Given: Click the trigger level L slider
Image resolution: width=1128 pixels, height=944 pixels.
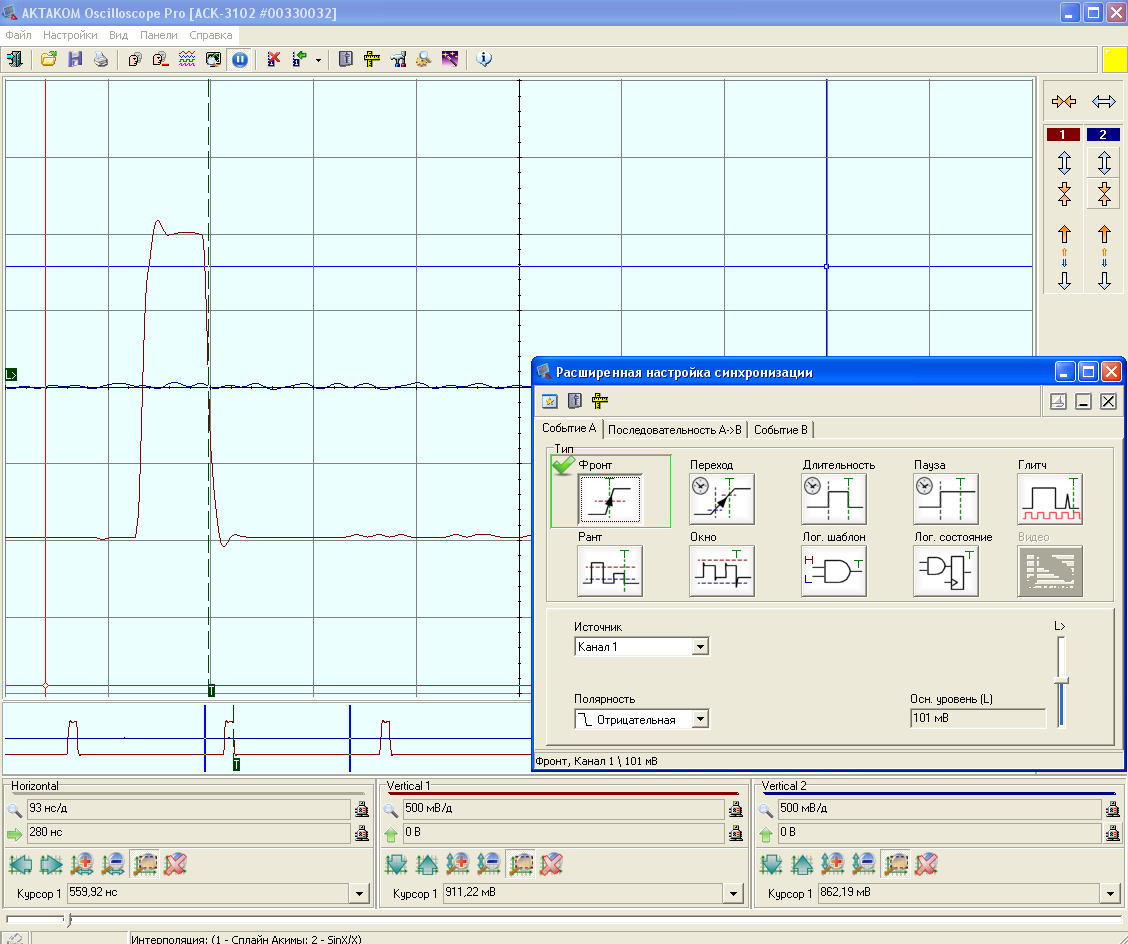Looking at the screenshot, I should [x=1061, y=681].
